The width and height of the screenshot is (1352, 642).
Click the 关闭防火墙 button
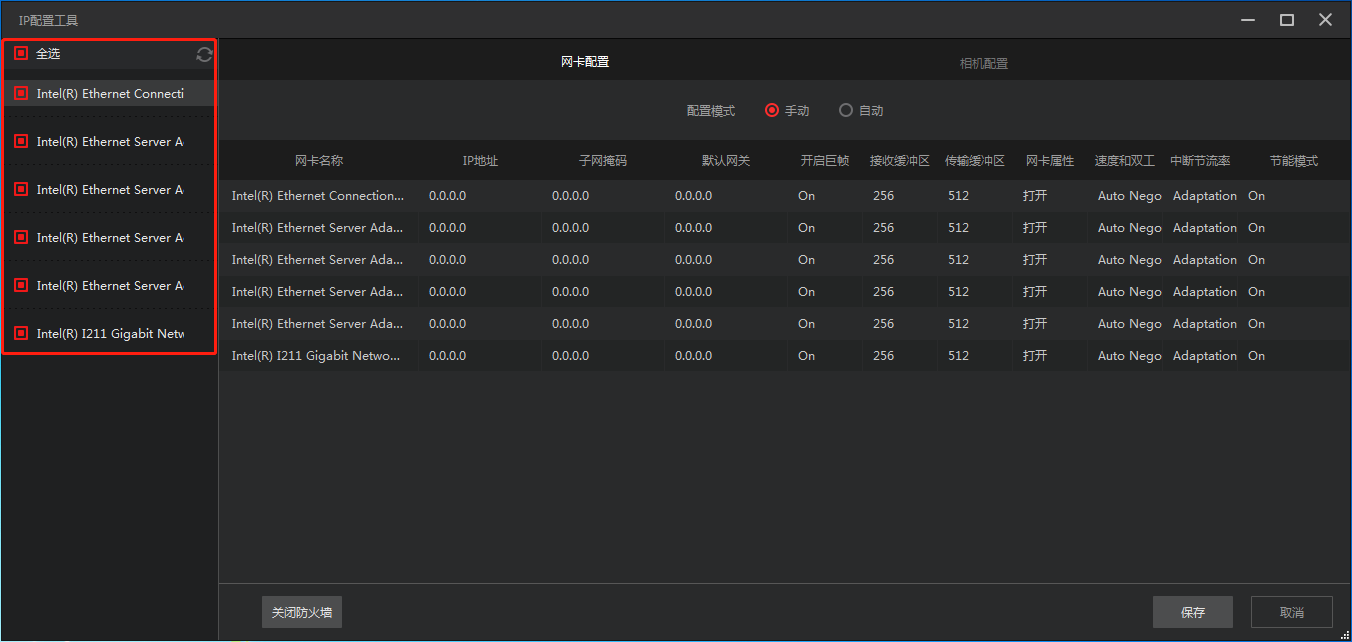click(301, 612)
